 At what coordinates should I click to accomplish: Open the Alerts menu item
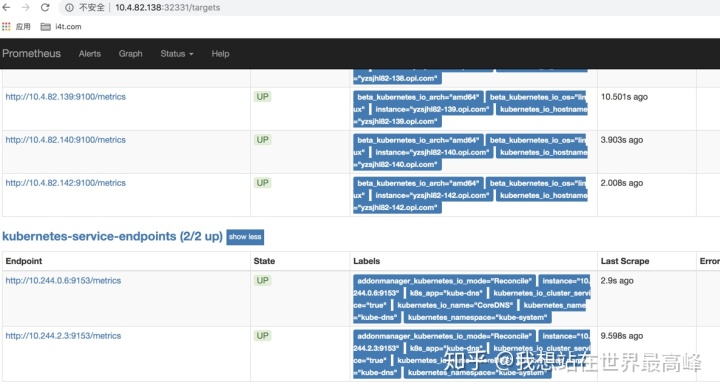(x=90, y=54)
